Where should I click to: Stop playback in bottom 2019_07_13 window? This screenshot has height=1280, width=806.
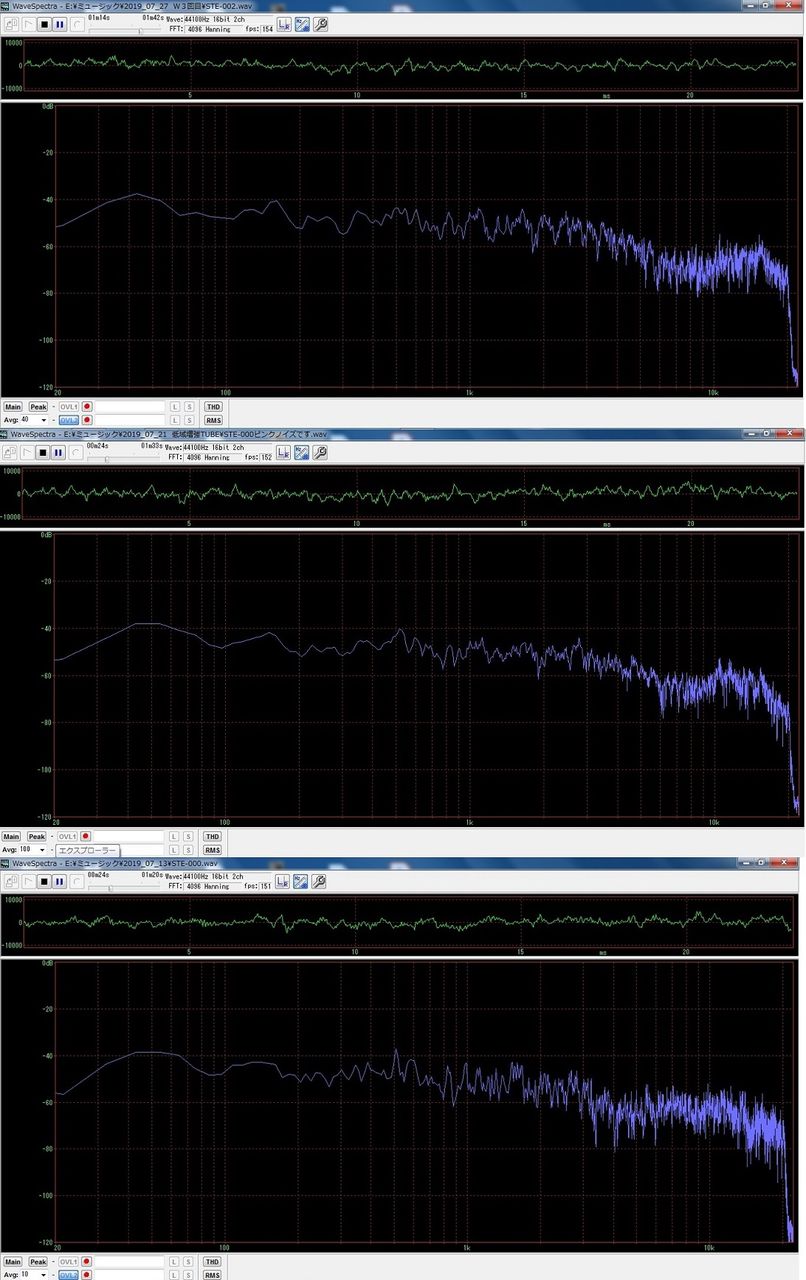[44, 882]
